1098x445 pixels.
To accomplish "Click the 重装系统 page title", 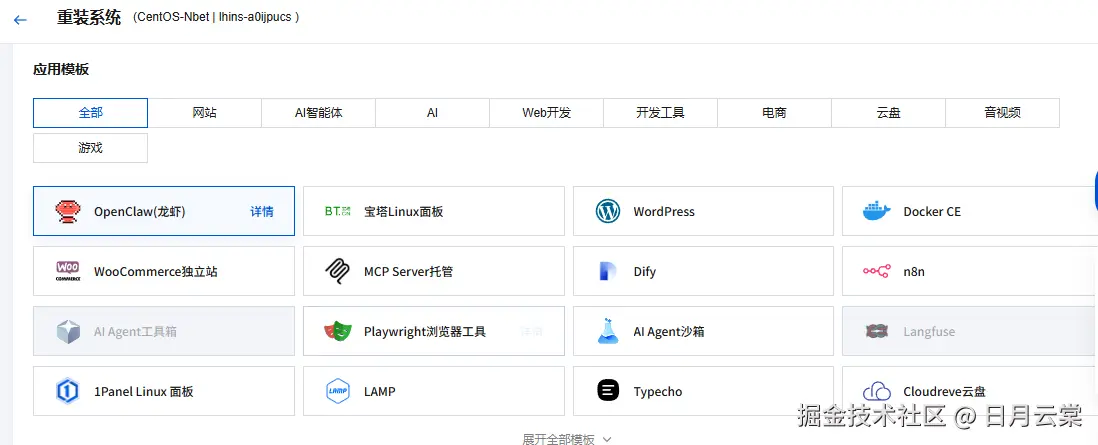I will click(x=89, y=18).
